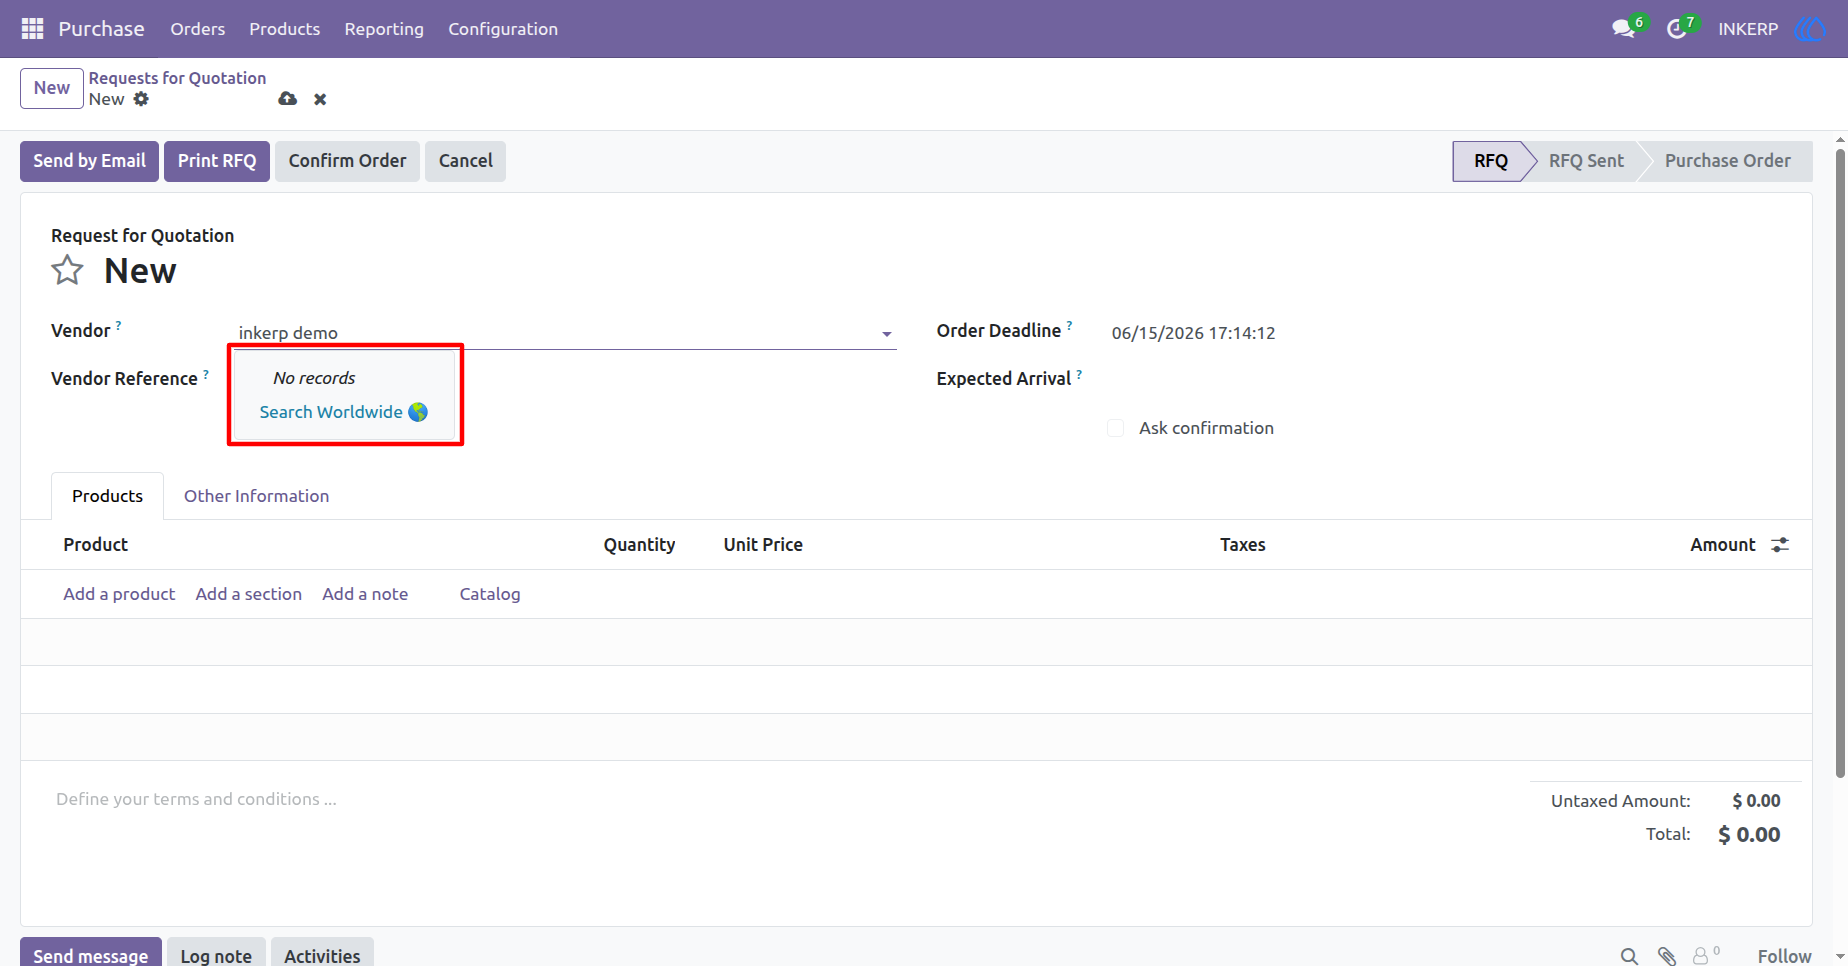Enable the Ask confirmation checkbox
Screen dimensions: 1848x966
point(1116,428)
